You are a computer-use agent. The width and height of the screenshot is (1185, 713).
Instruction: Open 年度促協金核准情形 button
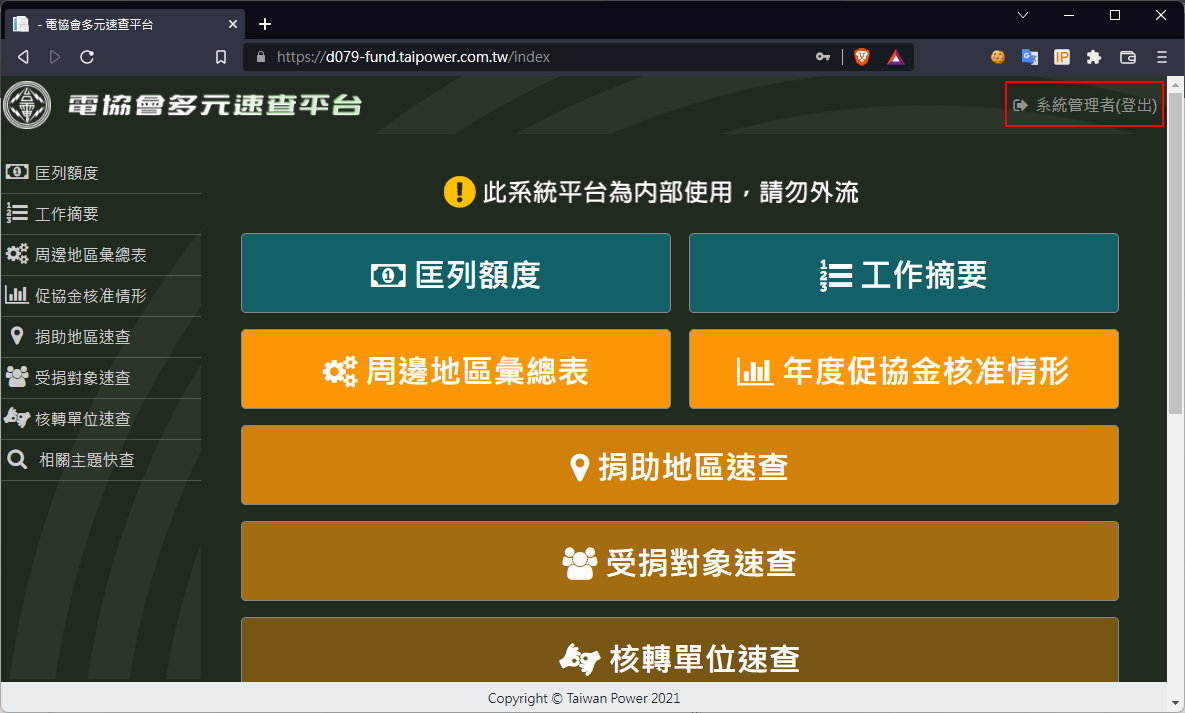click(903, 369)
